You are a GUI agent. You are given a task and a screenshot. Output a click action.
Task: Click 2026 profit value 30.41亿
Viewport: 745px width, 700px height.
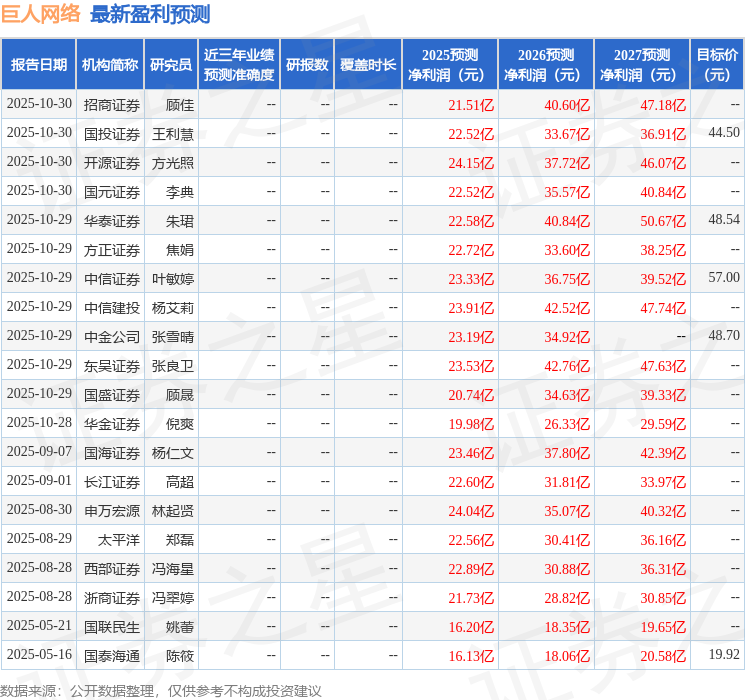pyautogui.click(x=567, y=540)
